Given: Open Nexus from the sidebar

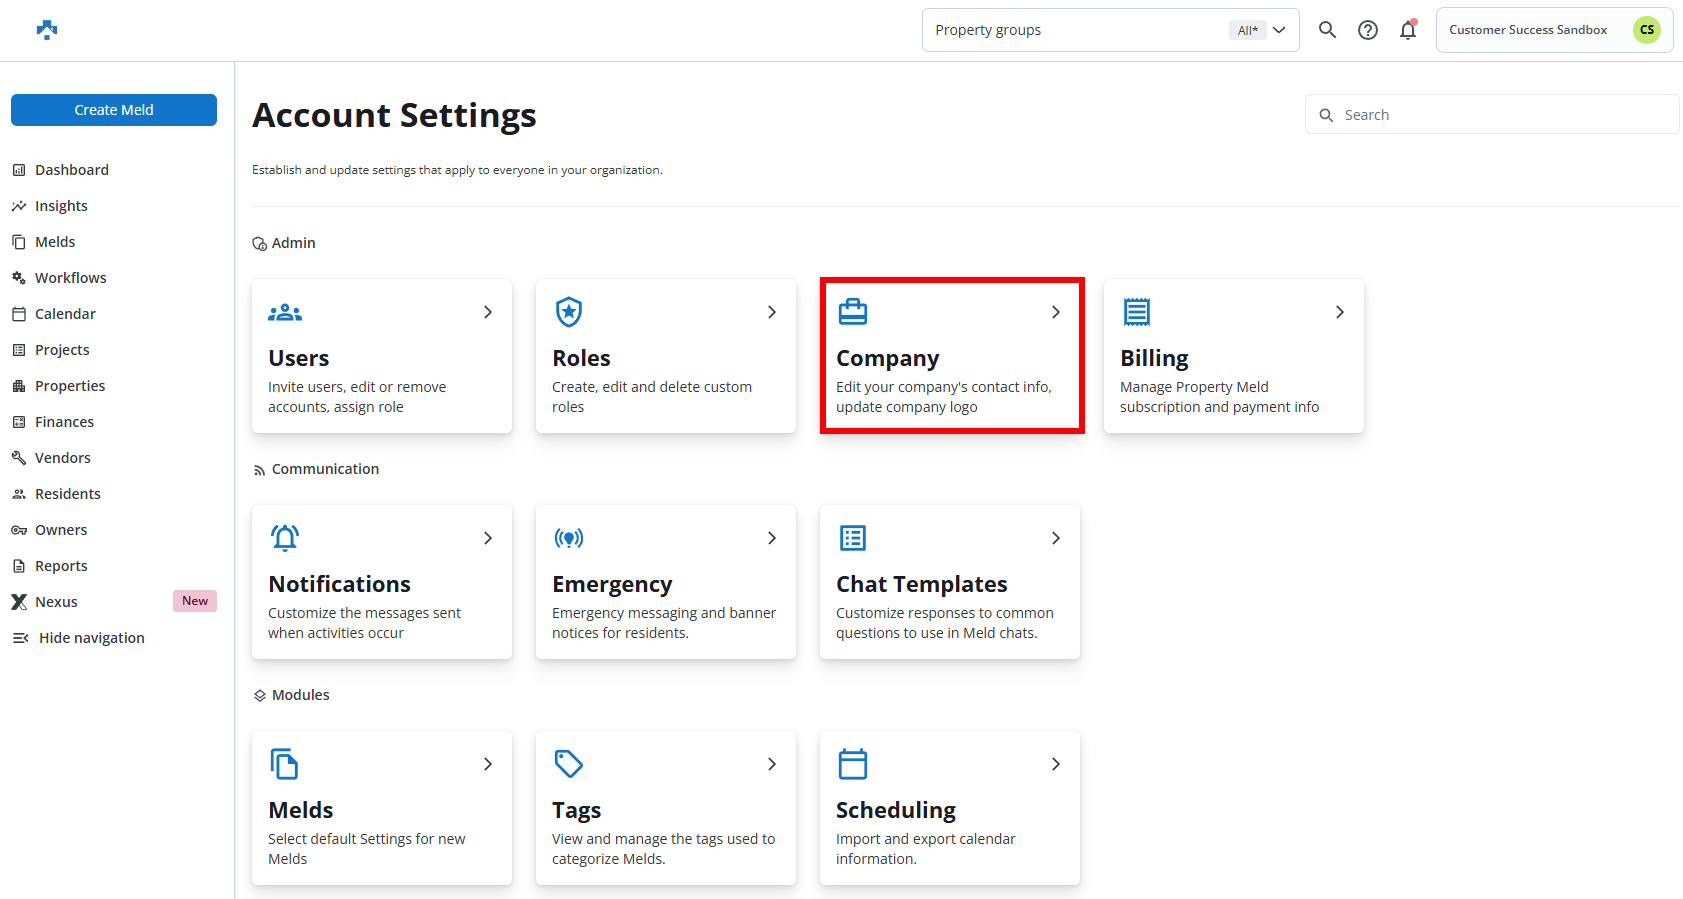Looking at the screenshot, I should (56, 602).
